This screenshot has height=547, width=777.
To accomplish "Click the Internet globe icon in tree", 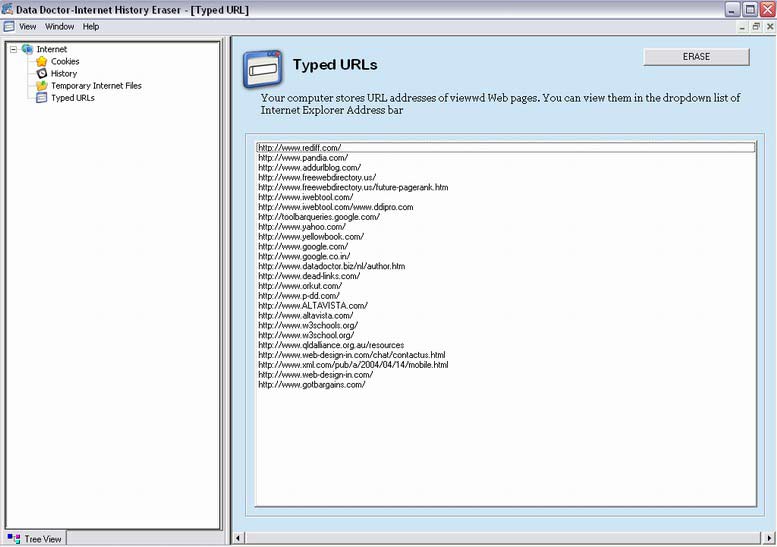I will tap(27, 49).
